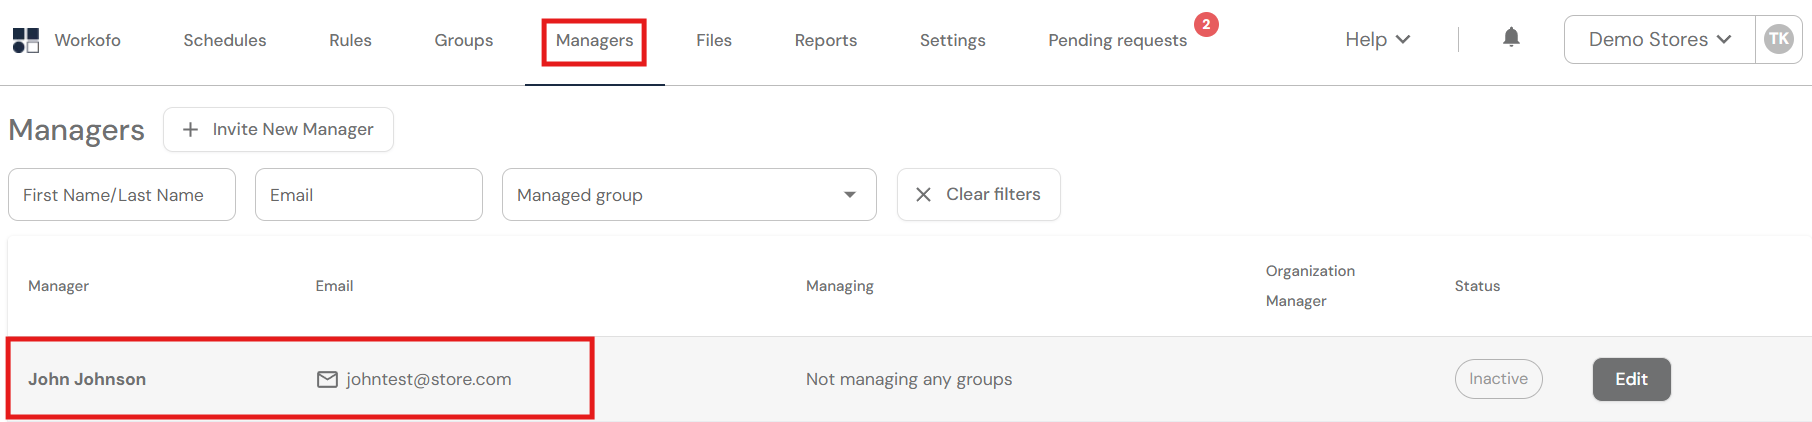Expand the Help menu
The image size is (1812, 422).
(x=1377, y=39)
